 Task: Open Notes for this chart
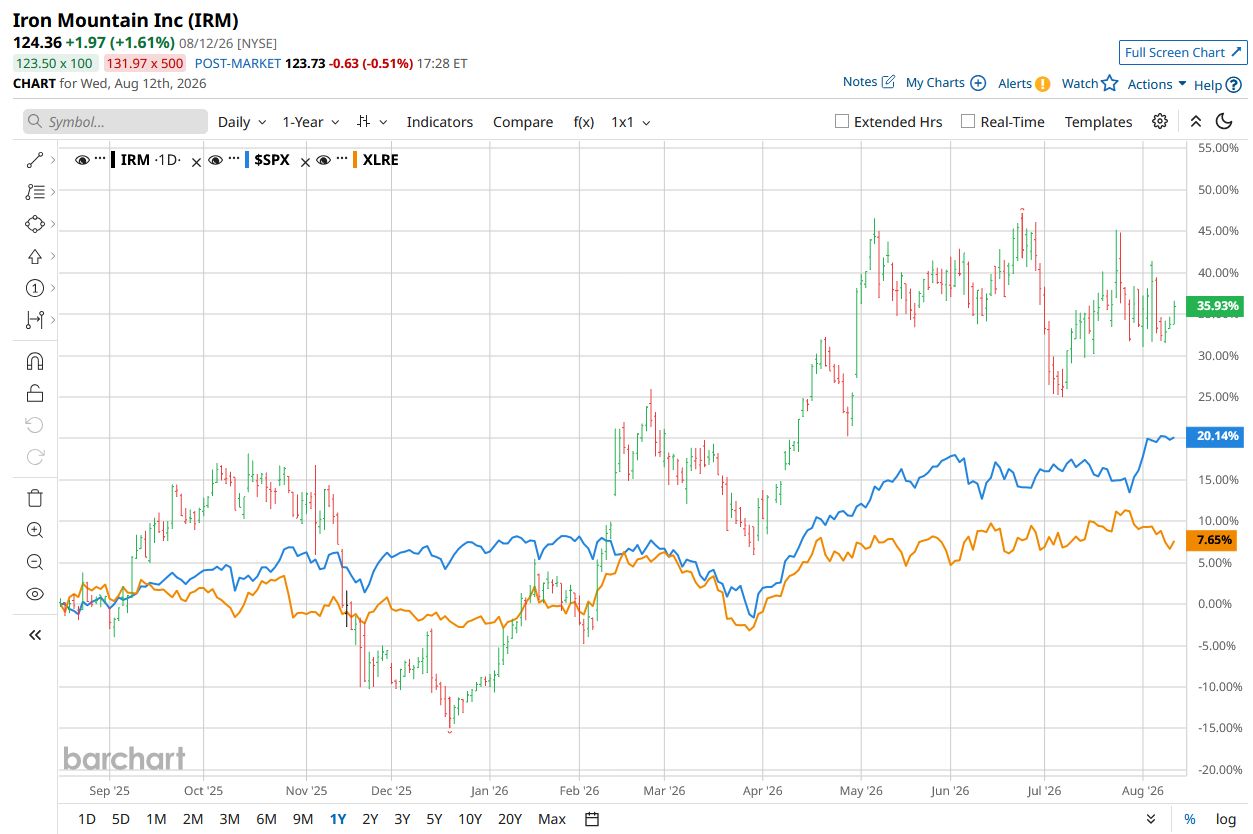coord(869,82)
